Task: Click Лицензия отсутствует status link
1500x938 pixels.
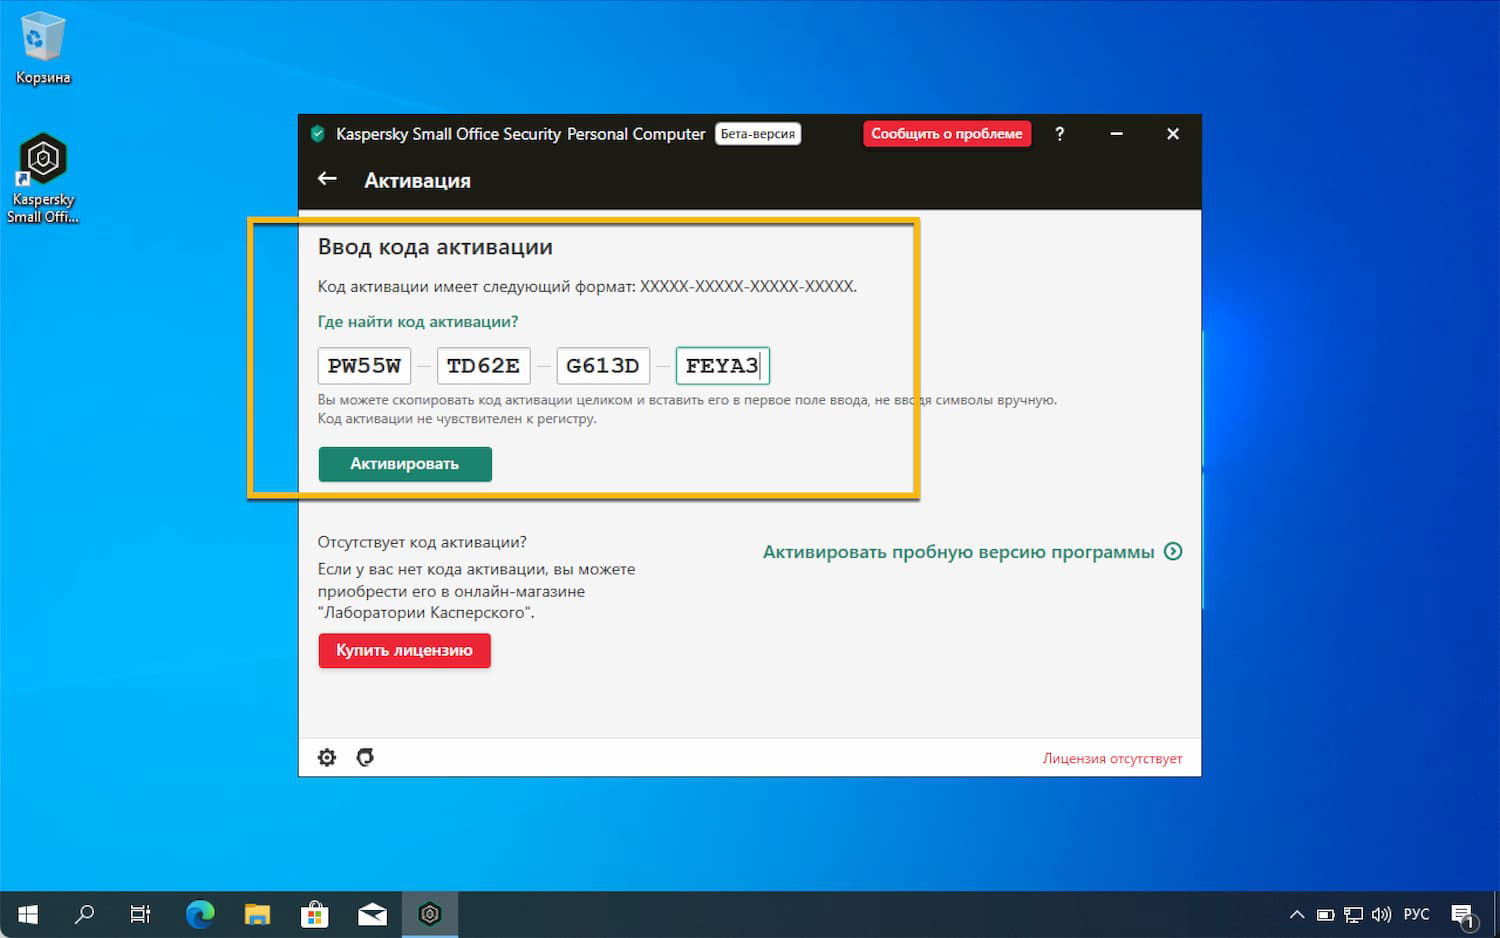Action: [1112, 758]
